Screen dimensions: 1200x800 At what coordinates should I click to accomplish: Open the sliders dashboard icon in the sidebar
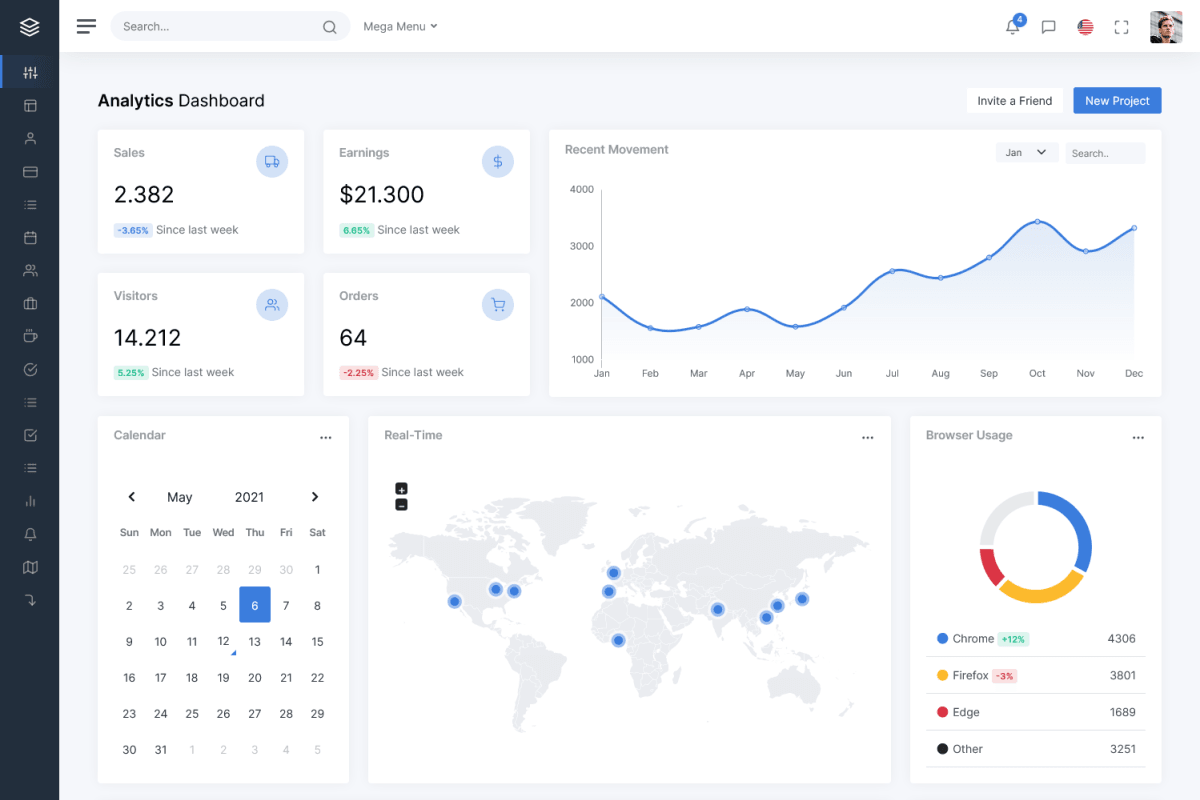click(30, 72)
